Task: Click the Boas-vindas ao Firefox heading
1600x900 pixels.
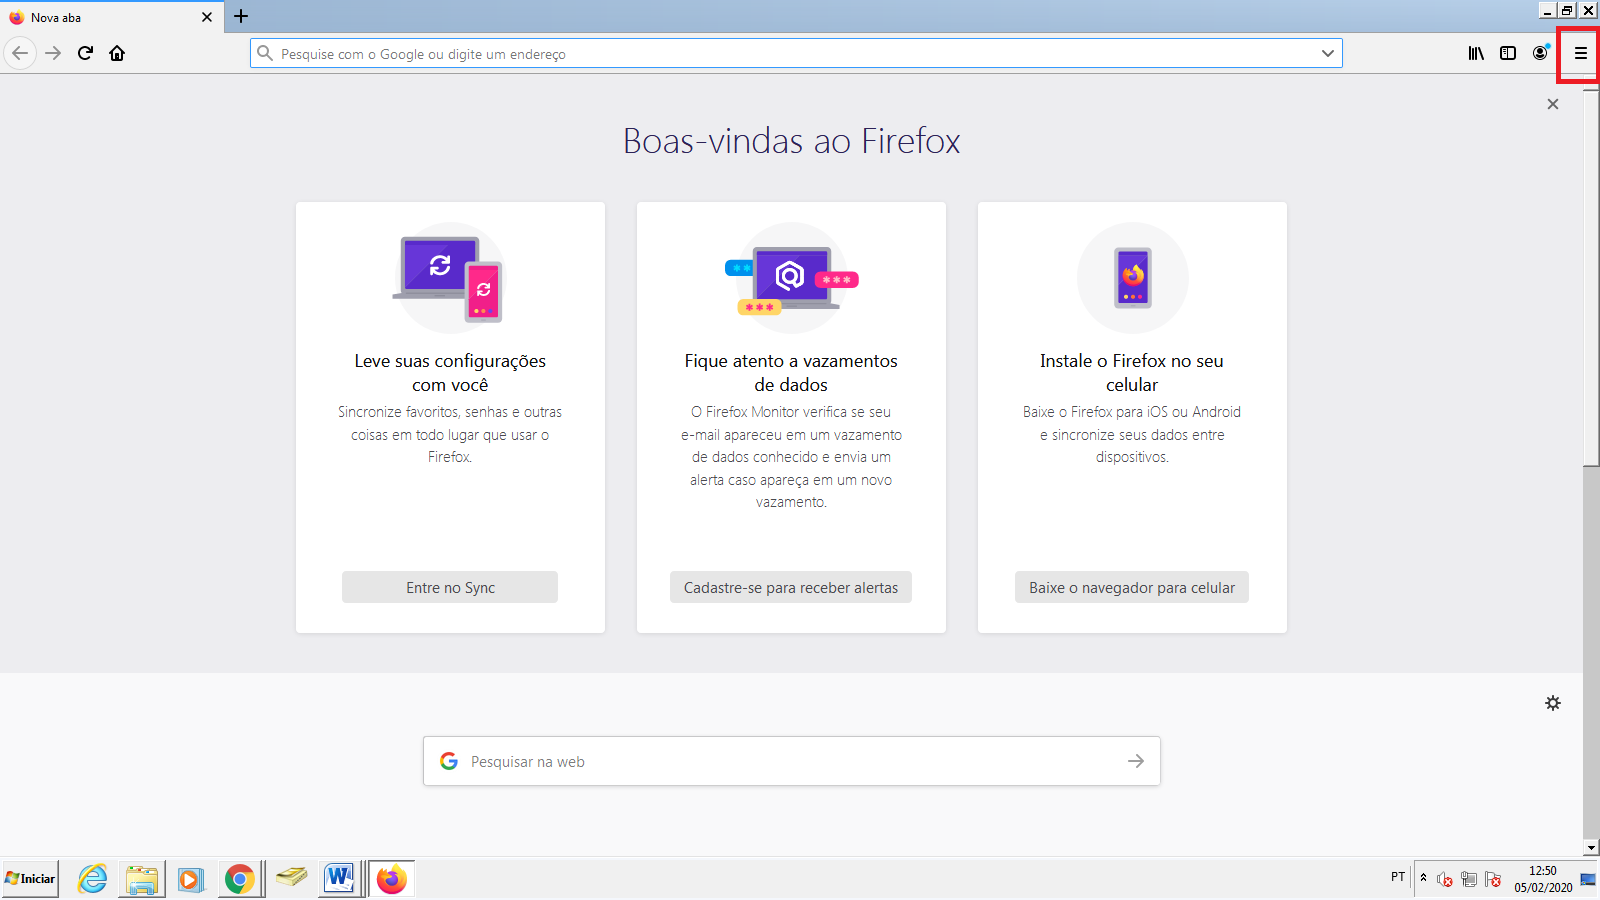Action: 791,141
